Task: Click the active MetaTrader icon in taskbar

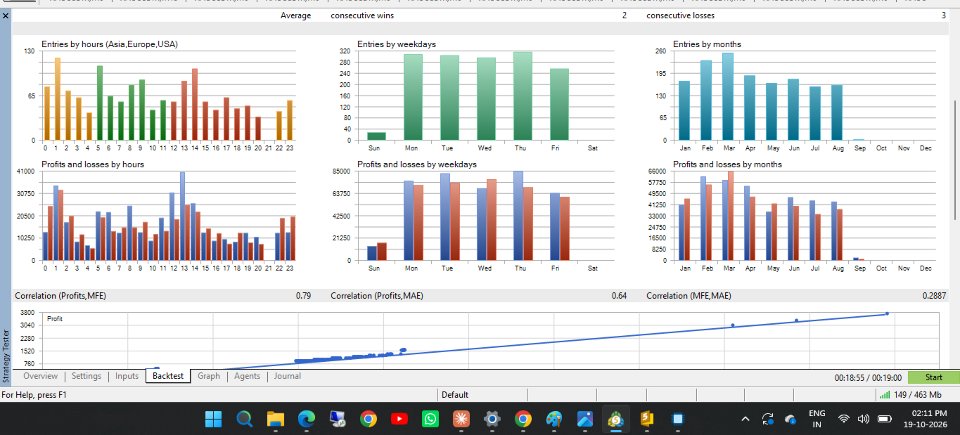Action: pos(615,419)
